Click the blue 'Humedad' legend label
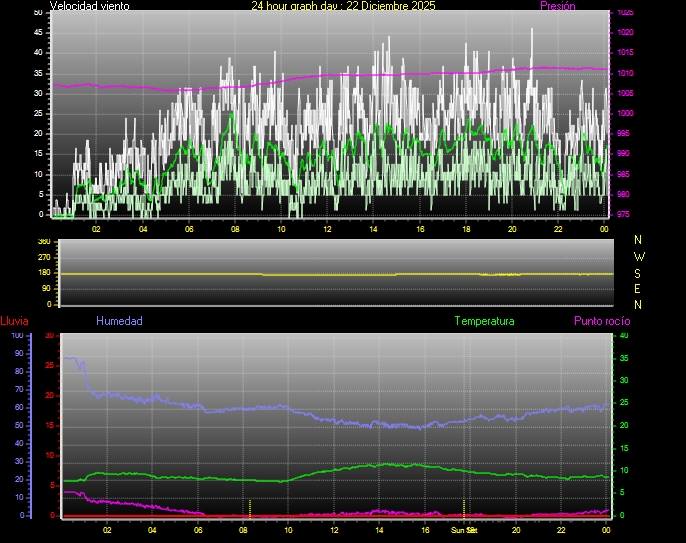This screenshot has width=686, height=543. (119, 321)
